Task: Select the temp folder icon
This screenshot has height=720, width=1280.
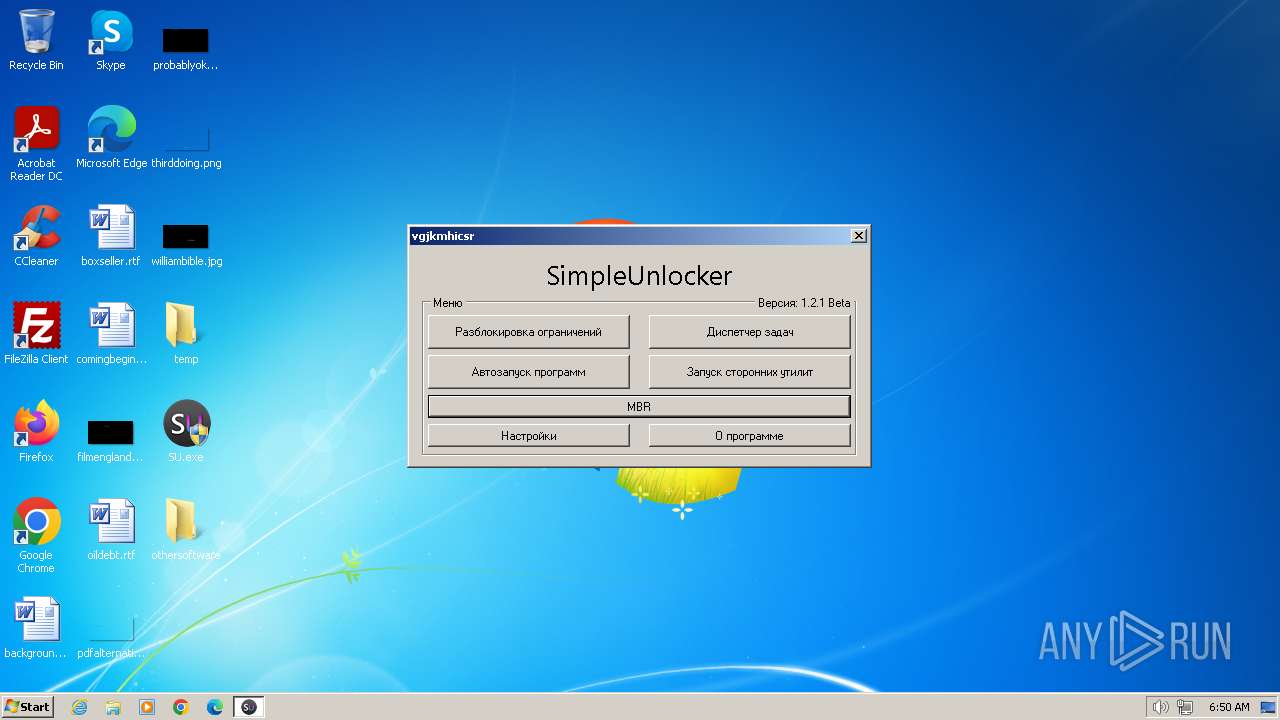Action: click(186, 334)
